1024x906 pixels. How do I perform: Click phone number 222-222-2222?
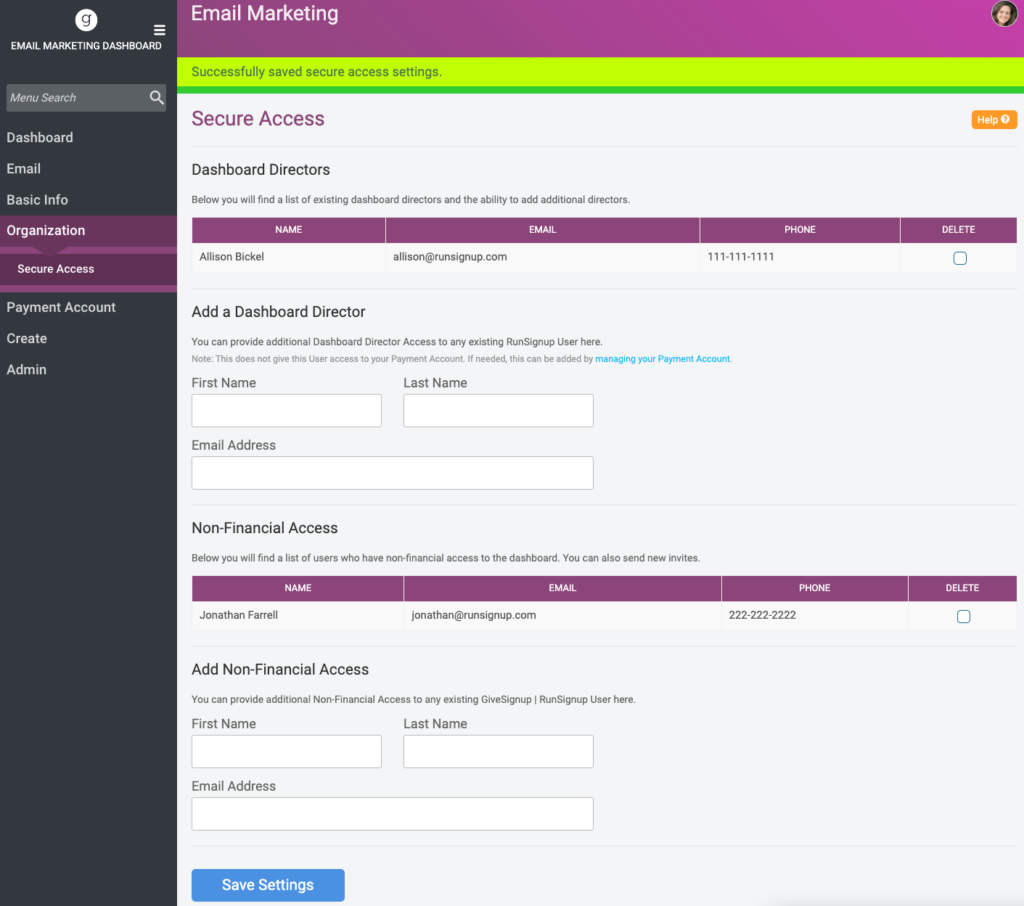pos(762,615)
